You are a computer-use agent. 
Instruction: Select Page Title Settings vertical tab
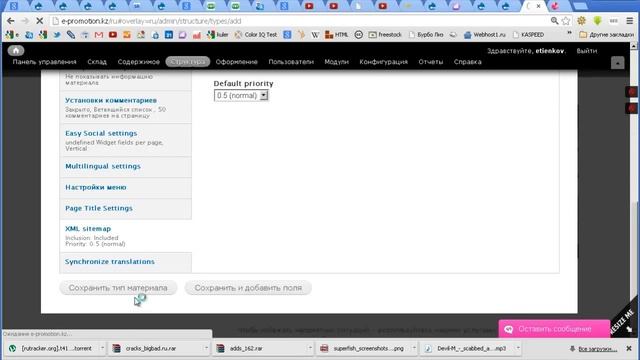pyautogui.click(x=125, y=209)
